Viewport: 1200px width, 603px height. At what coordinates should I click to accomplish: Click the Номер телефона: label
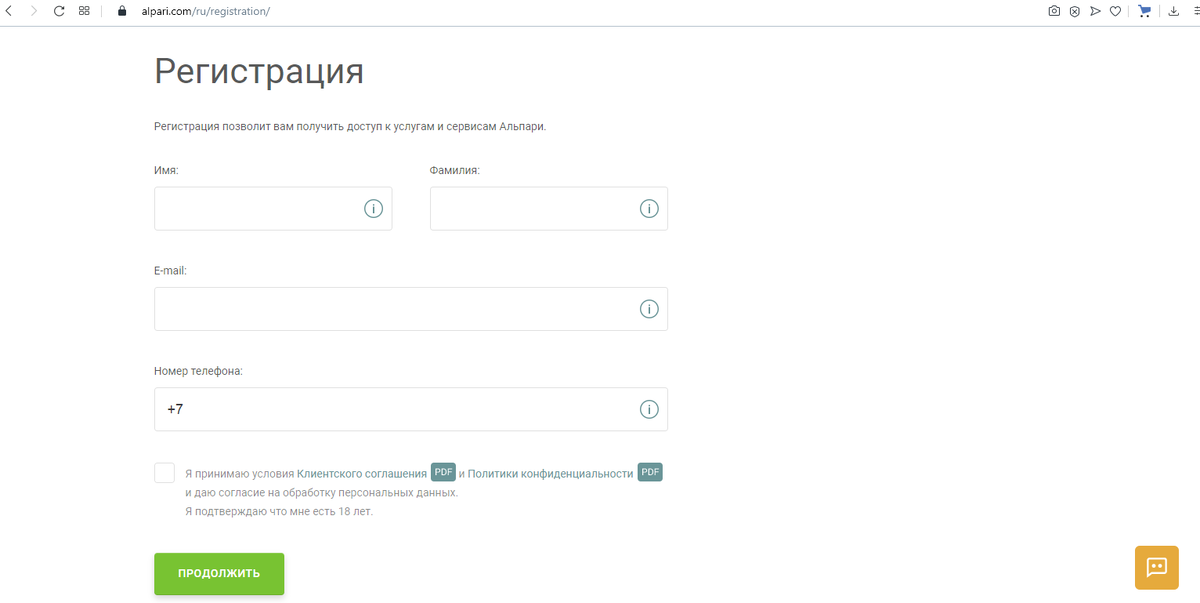pyautogui.click(x=198, y=371)
